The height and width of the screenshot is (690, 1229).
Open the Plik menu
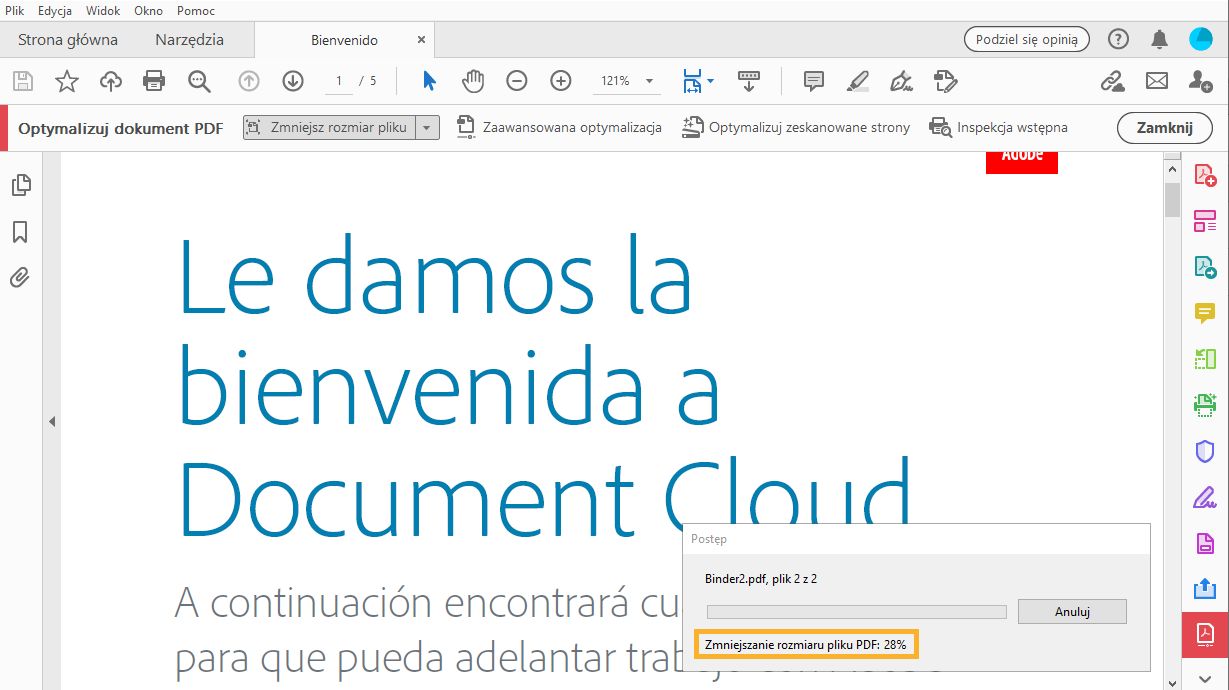pyautogui.click(x=14, y=11)
